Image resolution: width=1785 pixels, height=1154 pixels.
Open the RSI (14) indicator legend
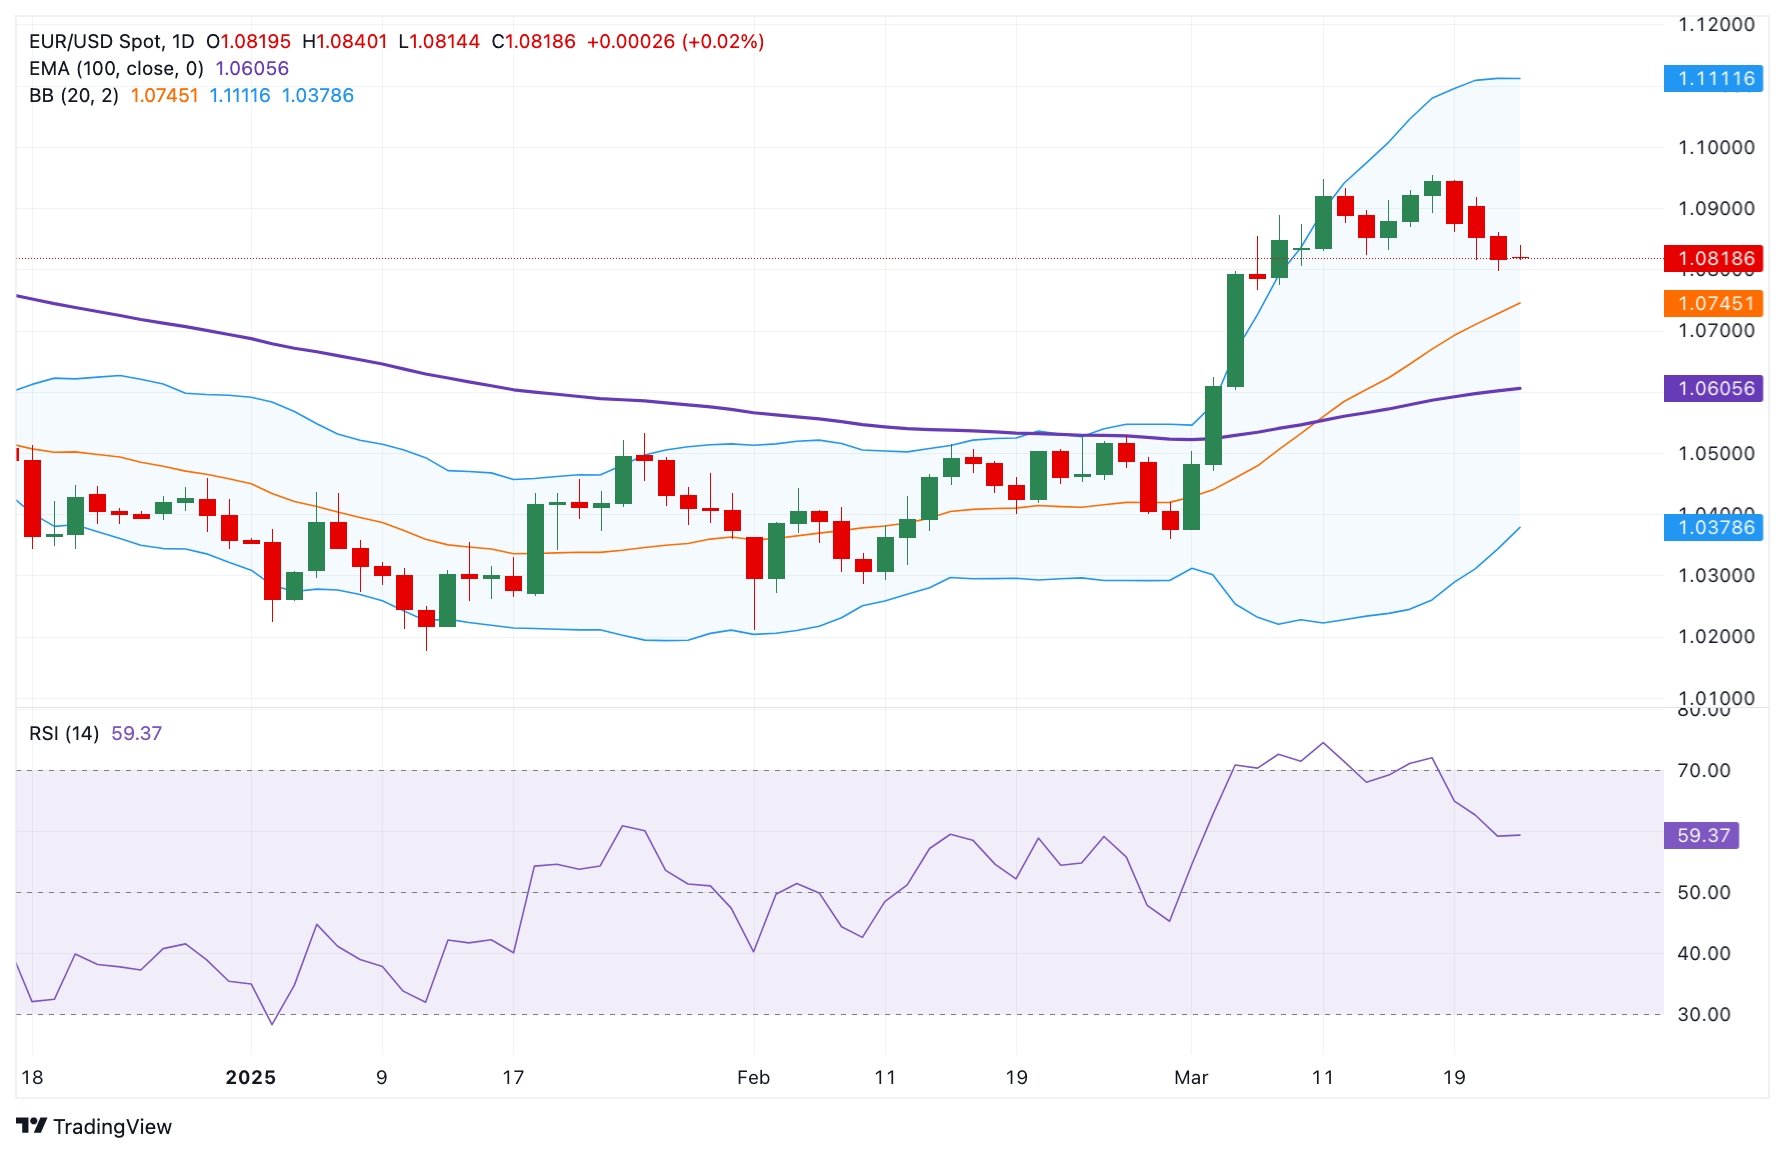tap(64, 733)
